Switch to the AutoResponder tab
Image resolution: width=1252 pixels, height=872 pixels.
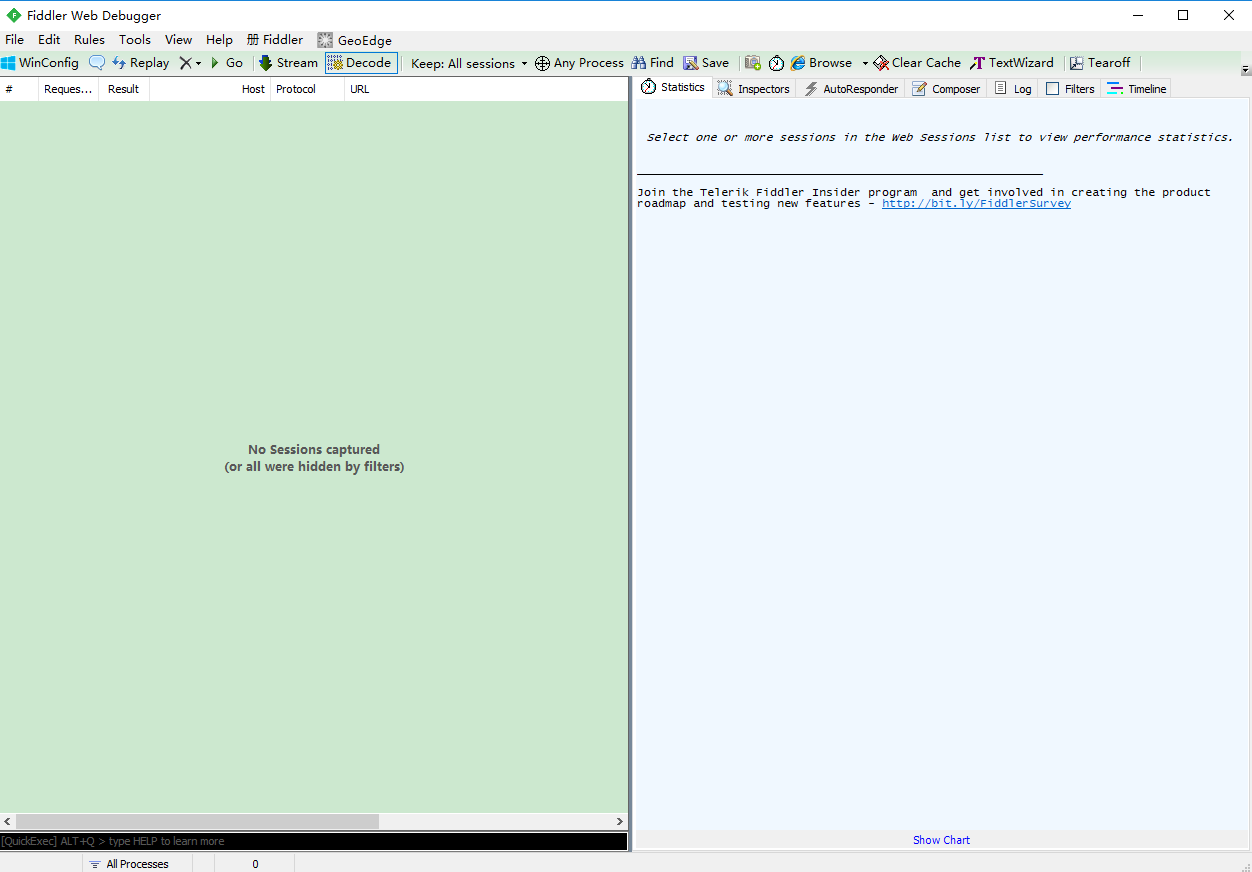tap(851, 89)
